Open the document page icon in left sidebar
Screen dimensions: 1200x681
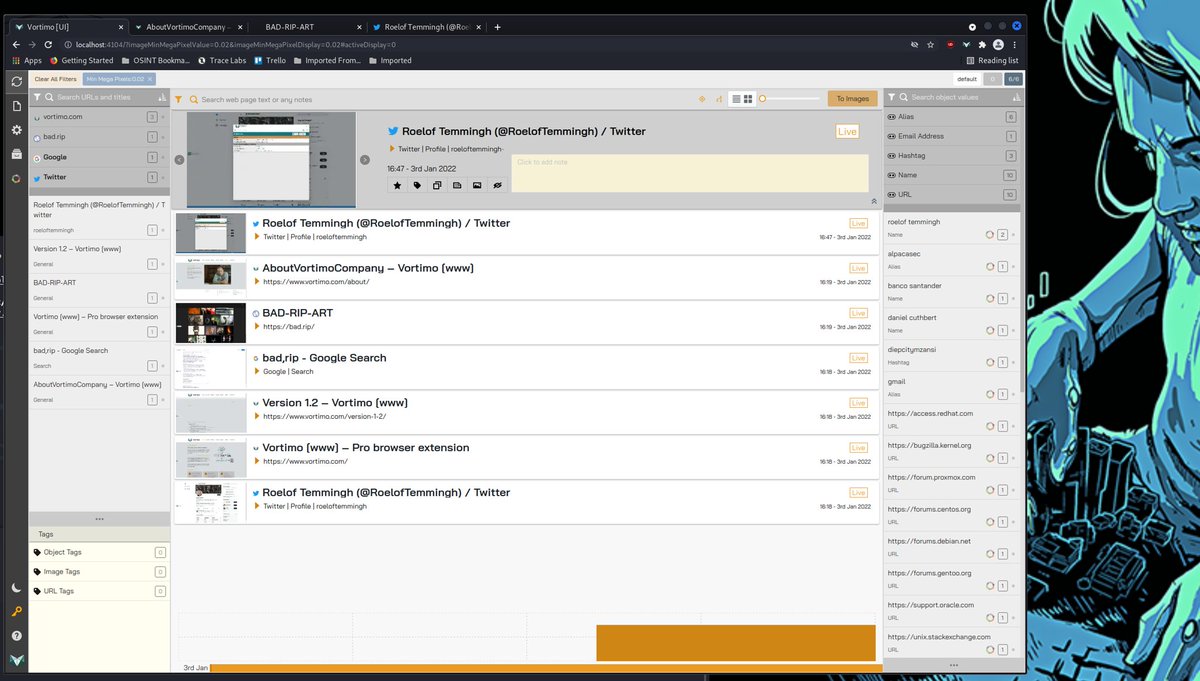point(16,106)
